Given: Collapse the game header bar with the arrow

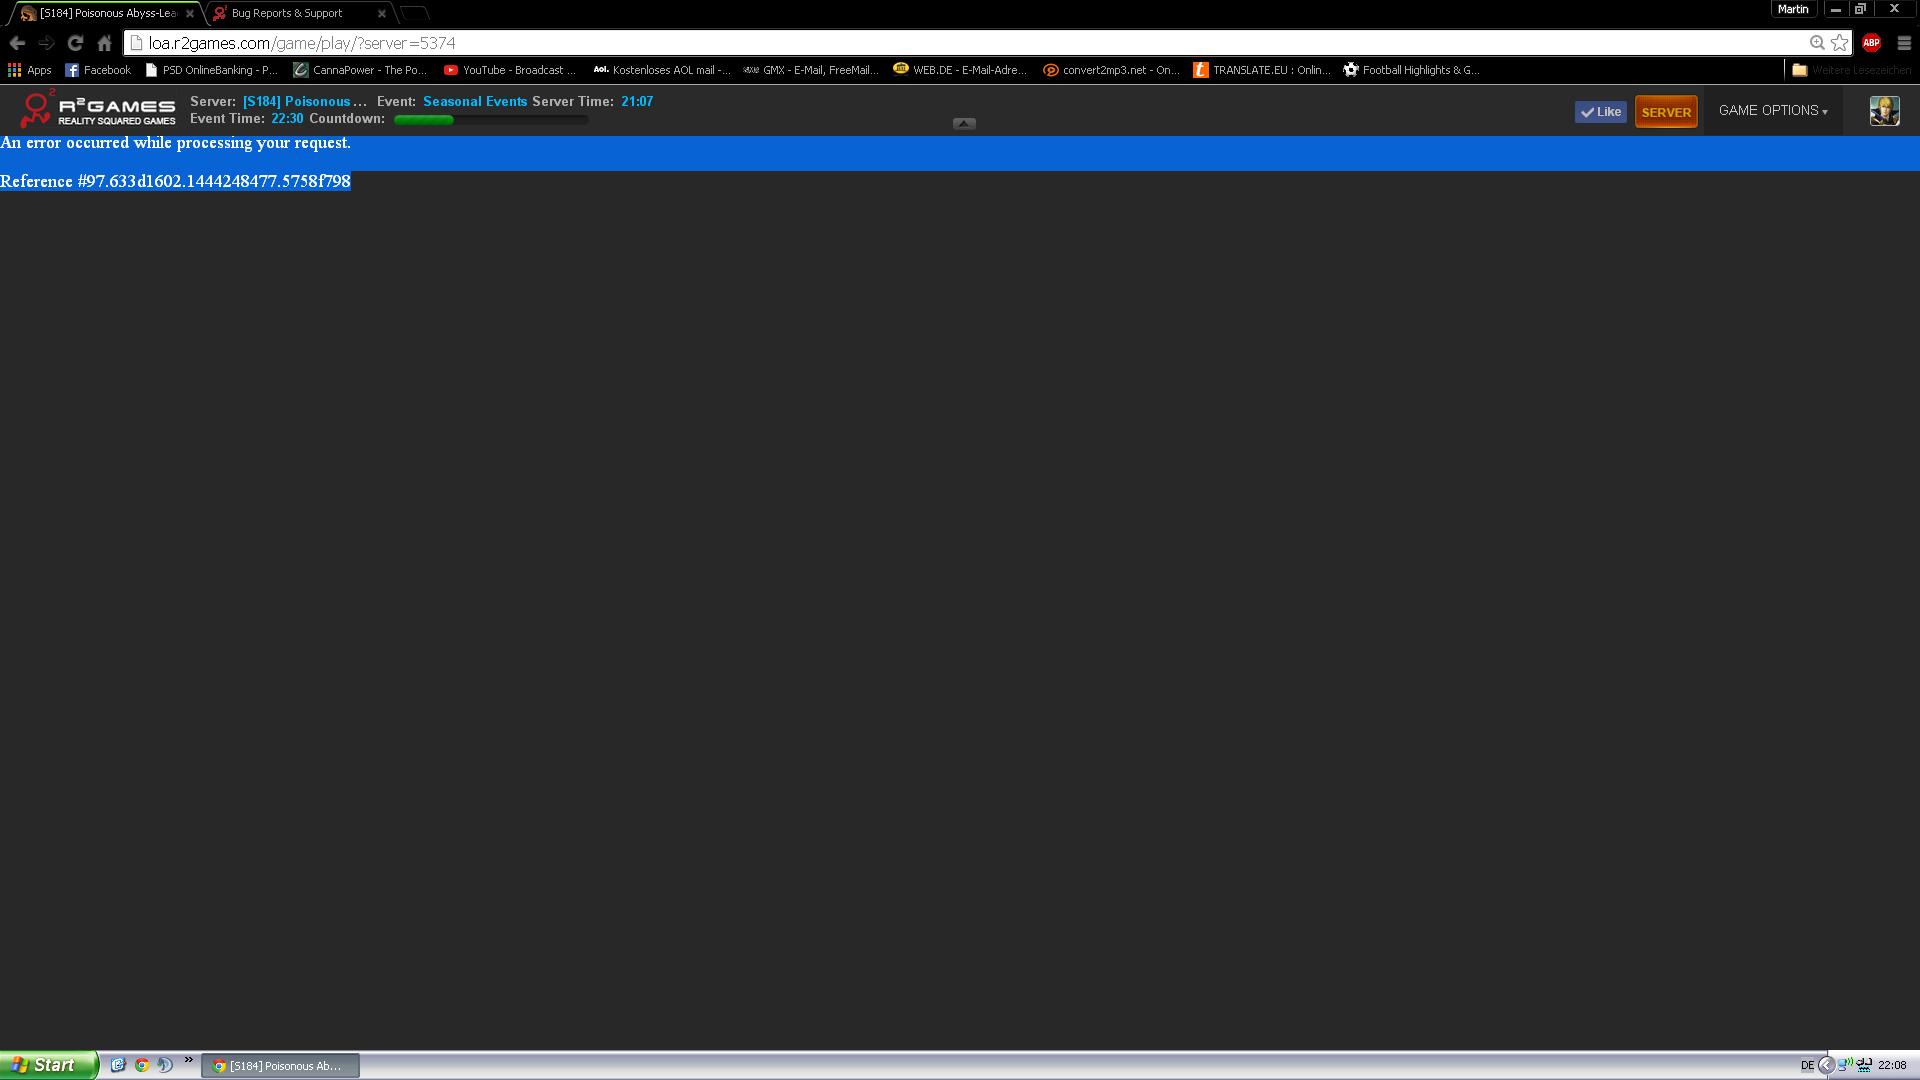Looking at the screenshot, I should [964, 124].
